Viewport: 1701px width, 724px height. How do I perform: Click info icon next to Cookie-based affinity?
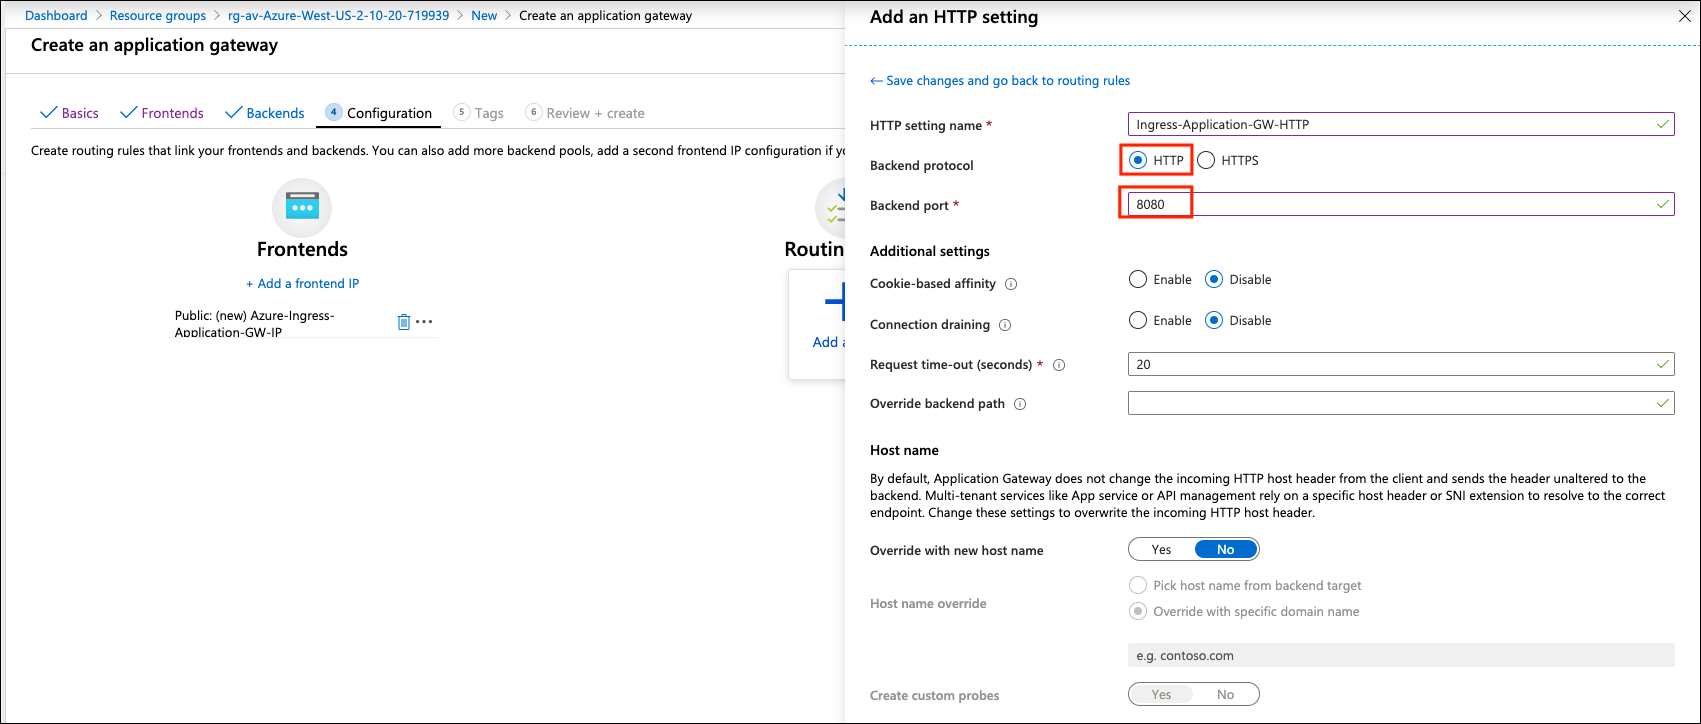(x=1011, y=284)
